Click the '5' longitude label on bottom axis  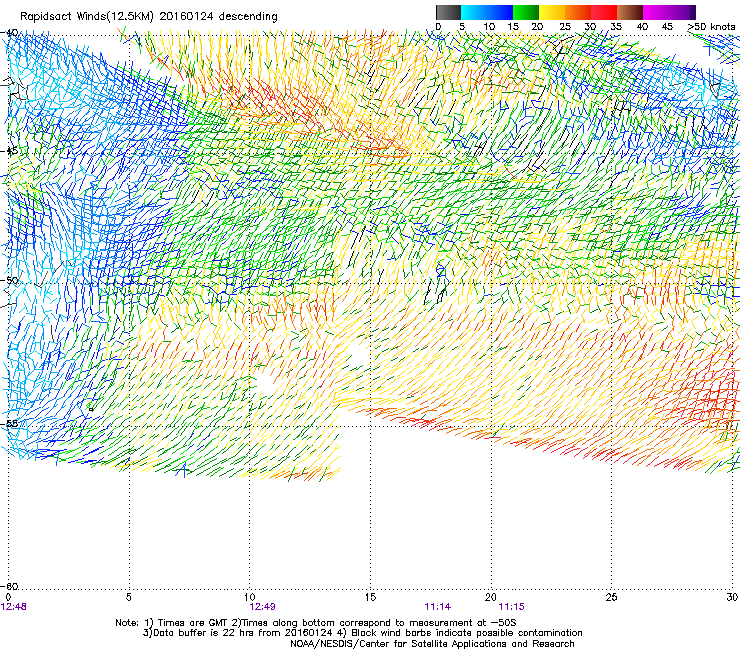click(x=128, y=597)
